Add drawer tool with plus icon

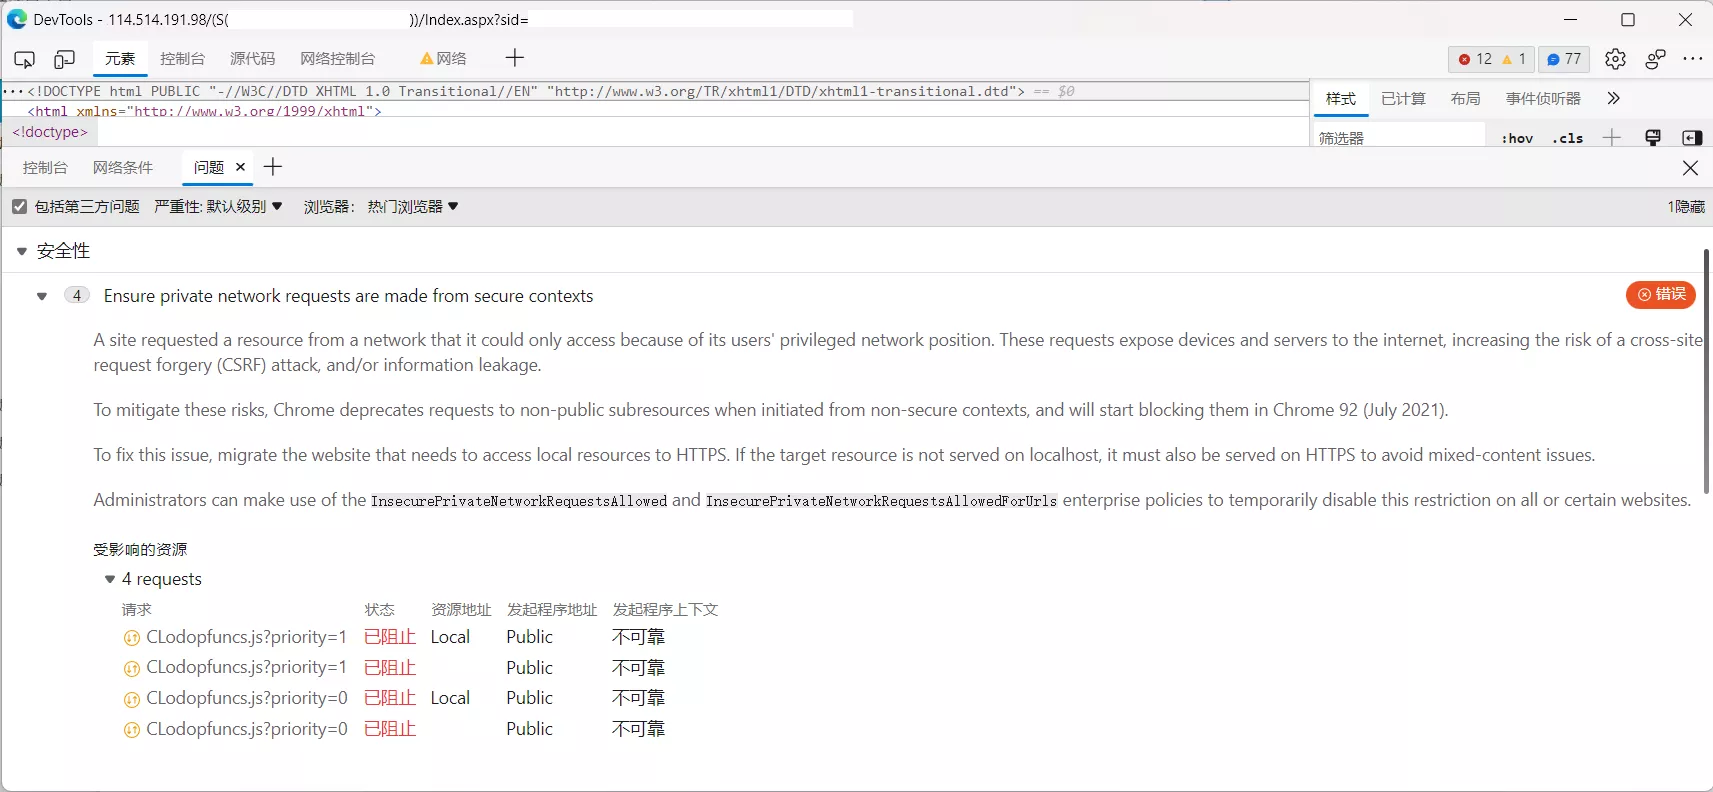(272, 167)
